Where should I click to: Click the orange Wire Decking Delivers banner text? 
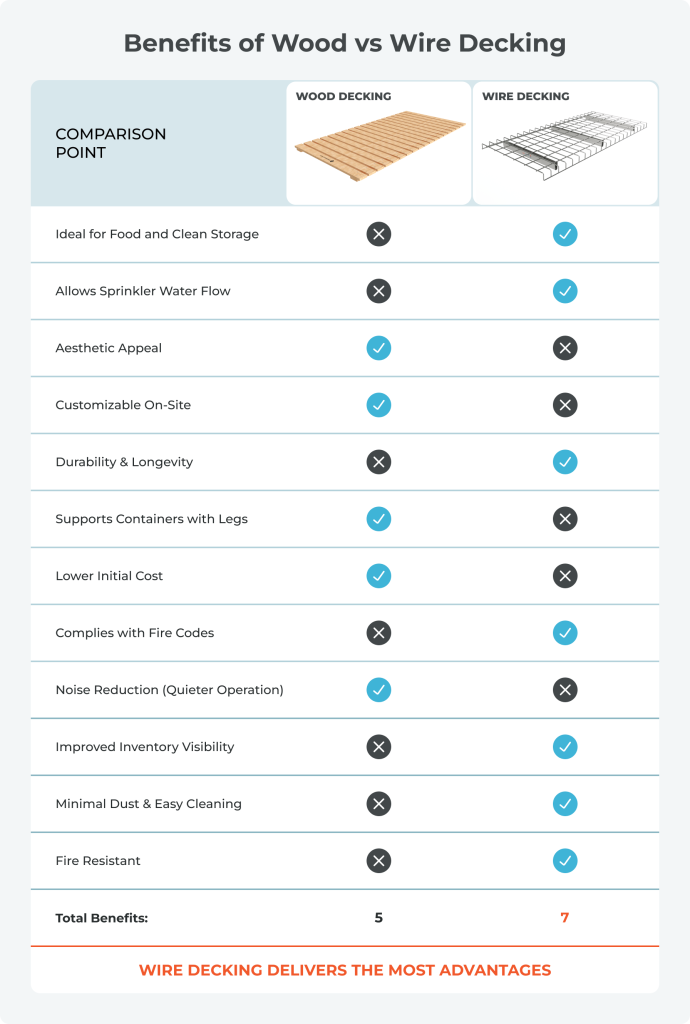pos(345,970)
